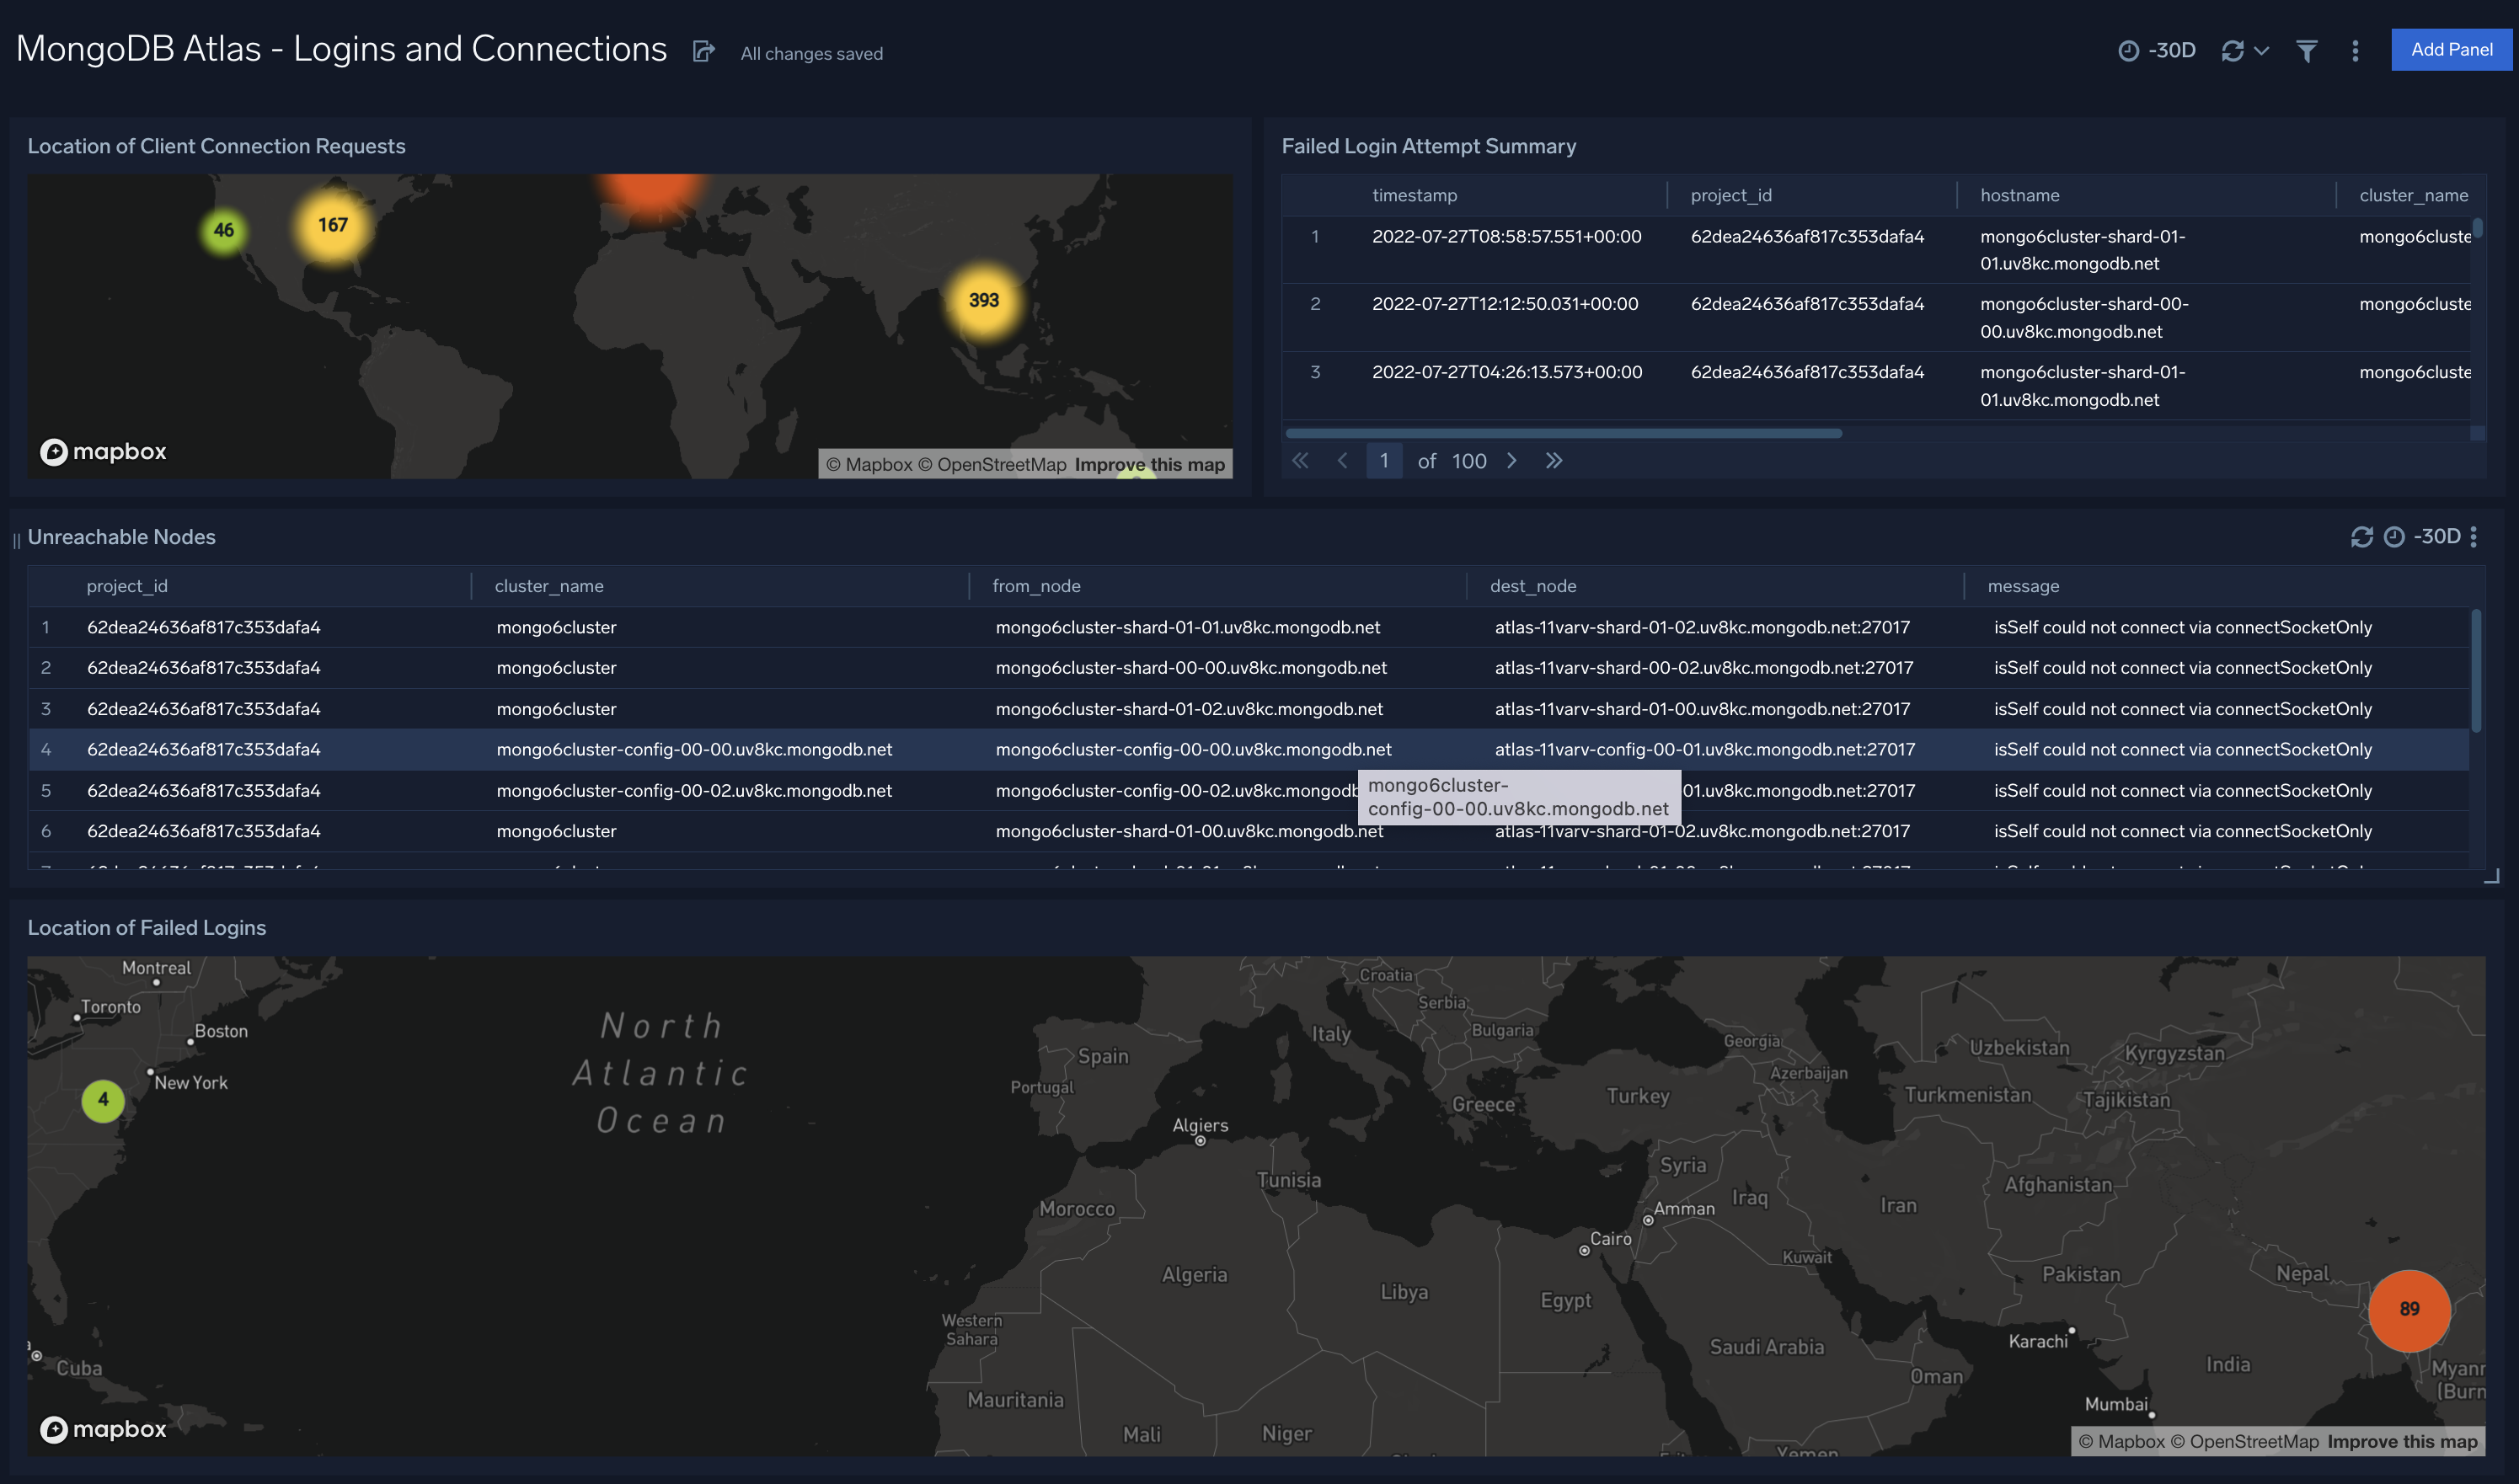Viewport: 2519px width, 1484px height.
Task: Advance to the next failed login results page
Action: [1512, 460]
